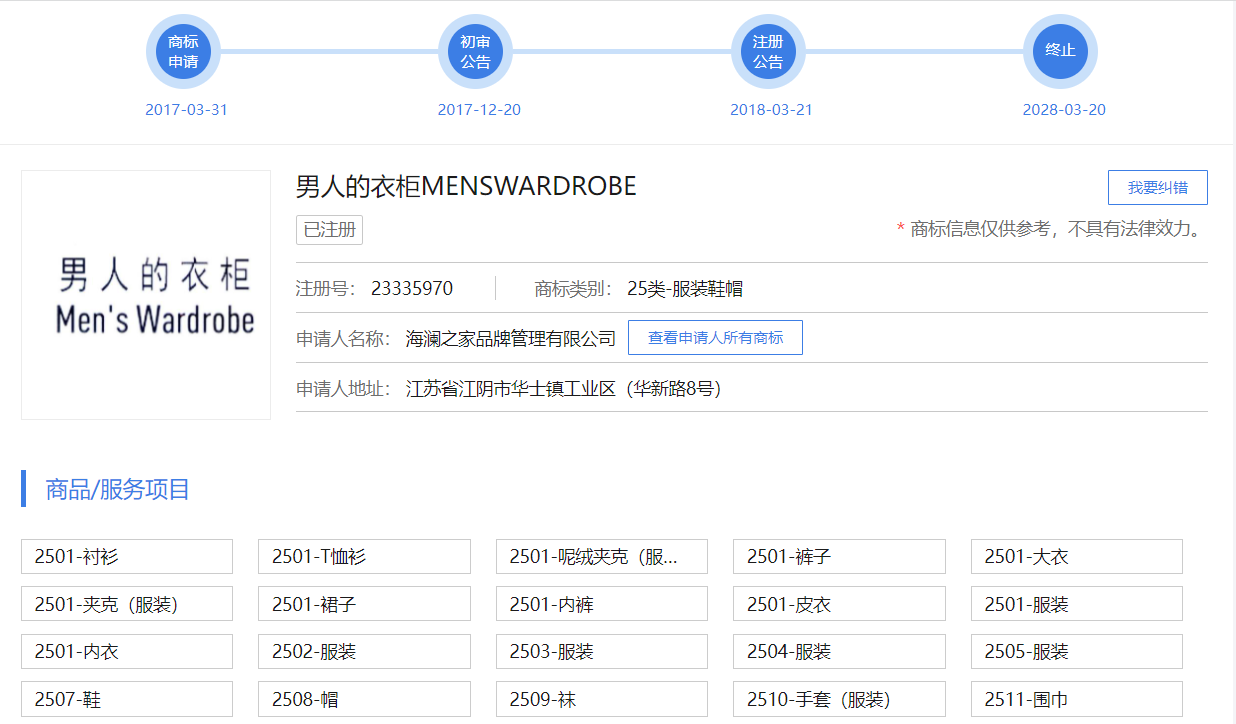Click the 已注册 status tag
This screenshot has height=724, width=1236.
pos(329,230)
